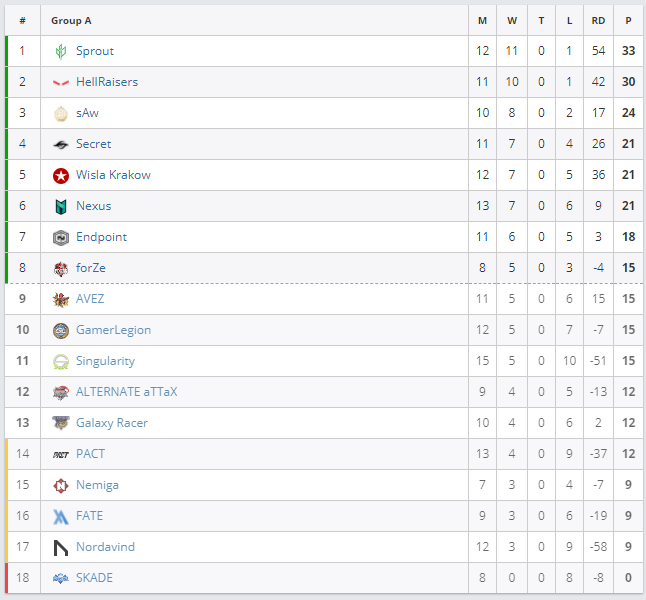
Task: Click the Sprout team logo icon
Action: (61, 51)
